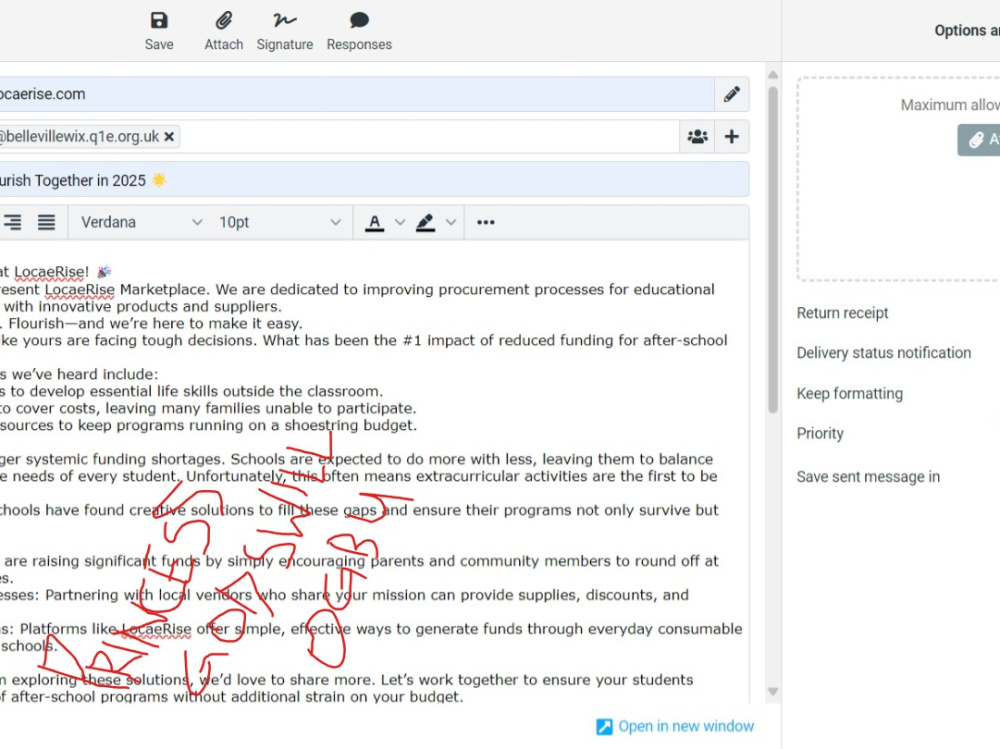
Task: Click the Priority option label
Action: pos(820,434)
